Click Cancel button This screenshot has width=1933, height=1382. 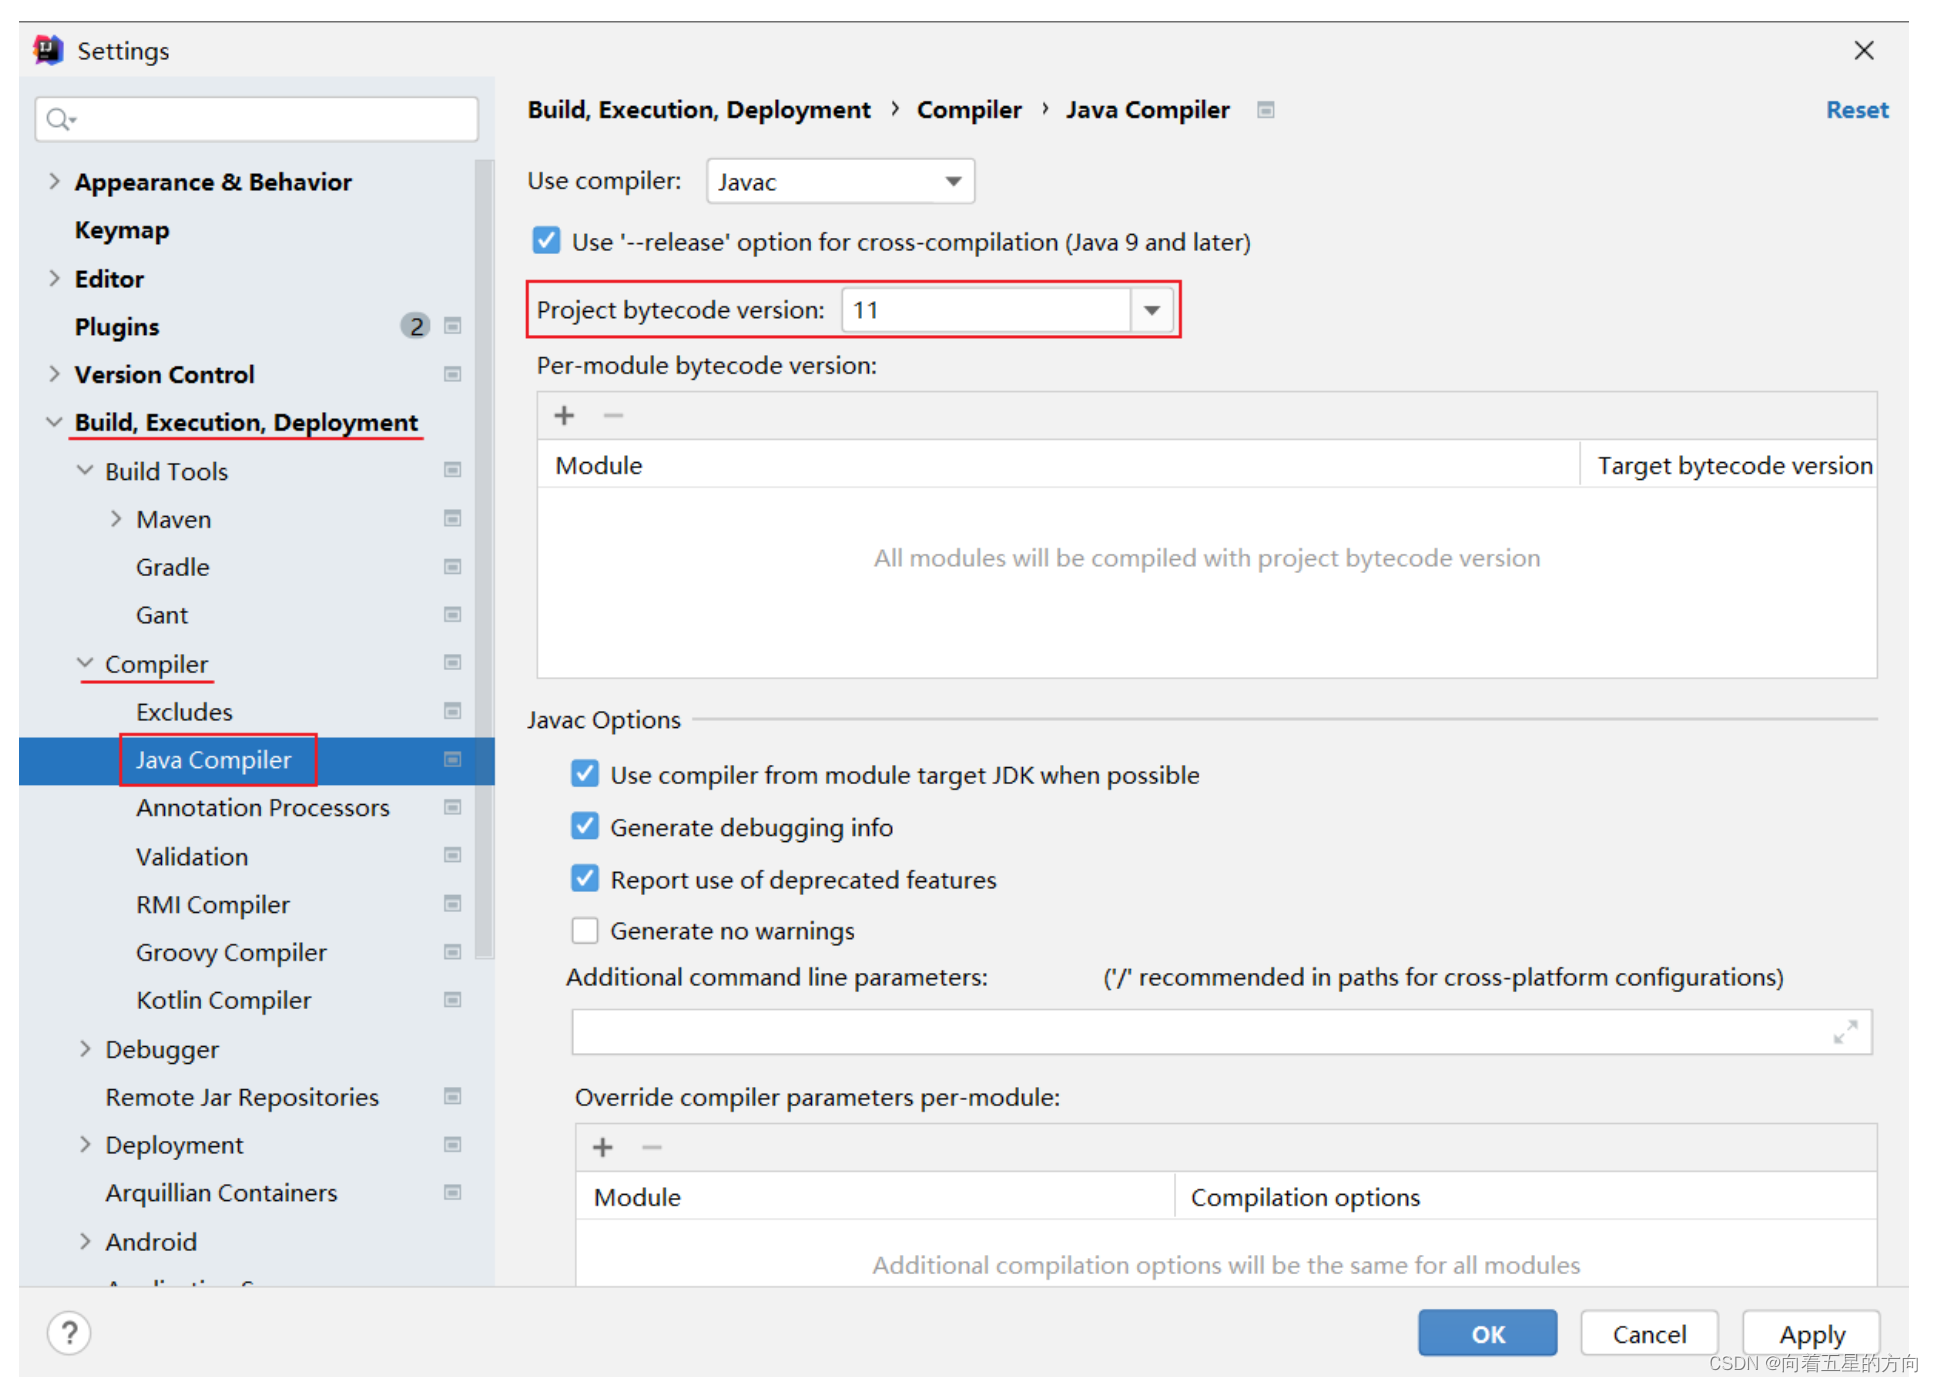(1649, 1333)
